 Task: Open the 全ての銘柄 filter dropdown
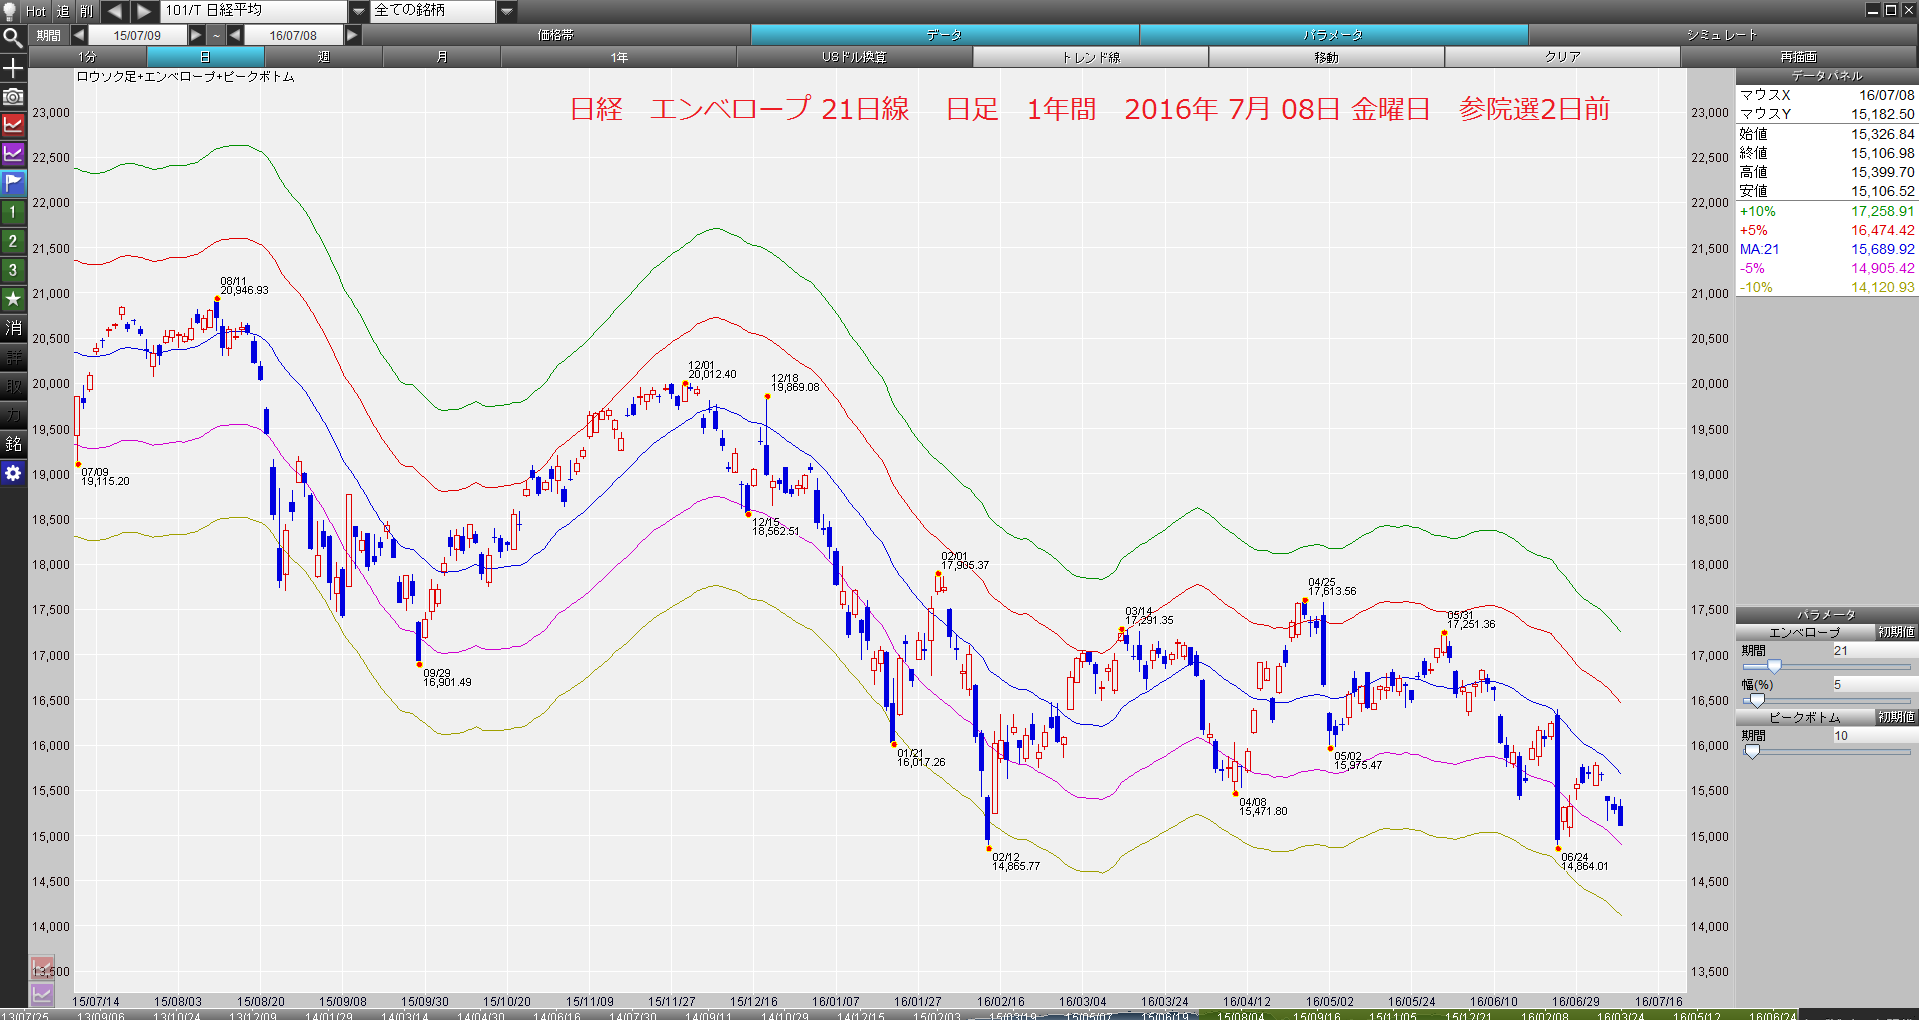507,11
